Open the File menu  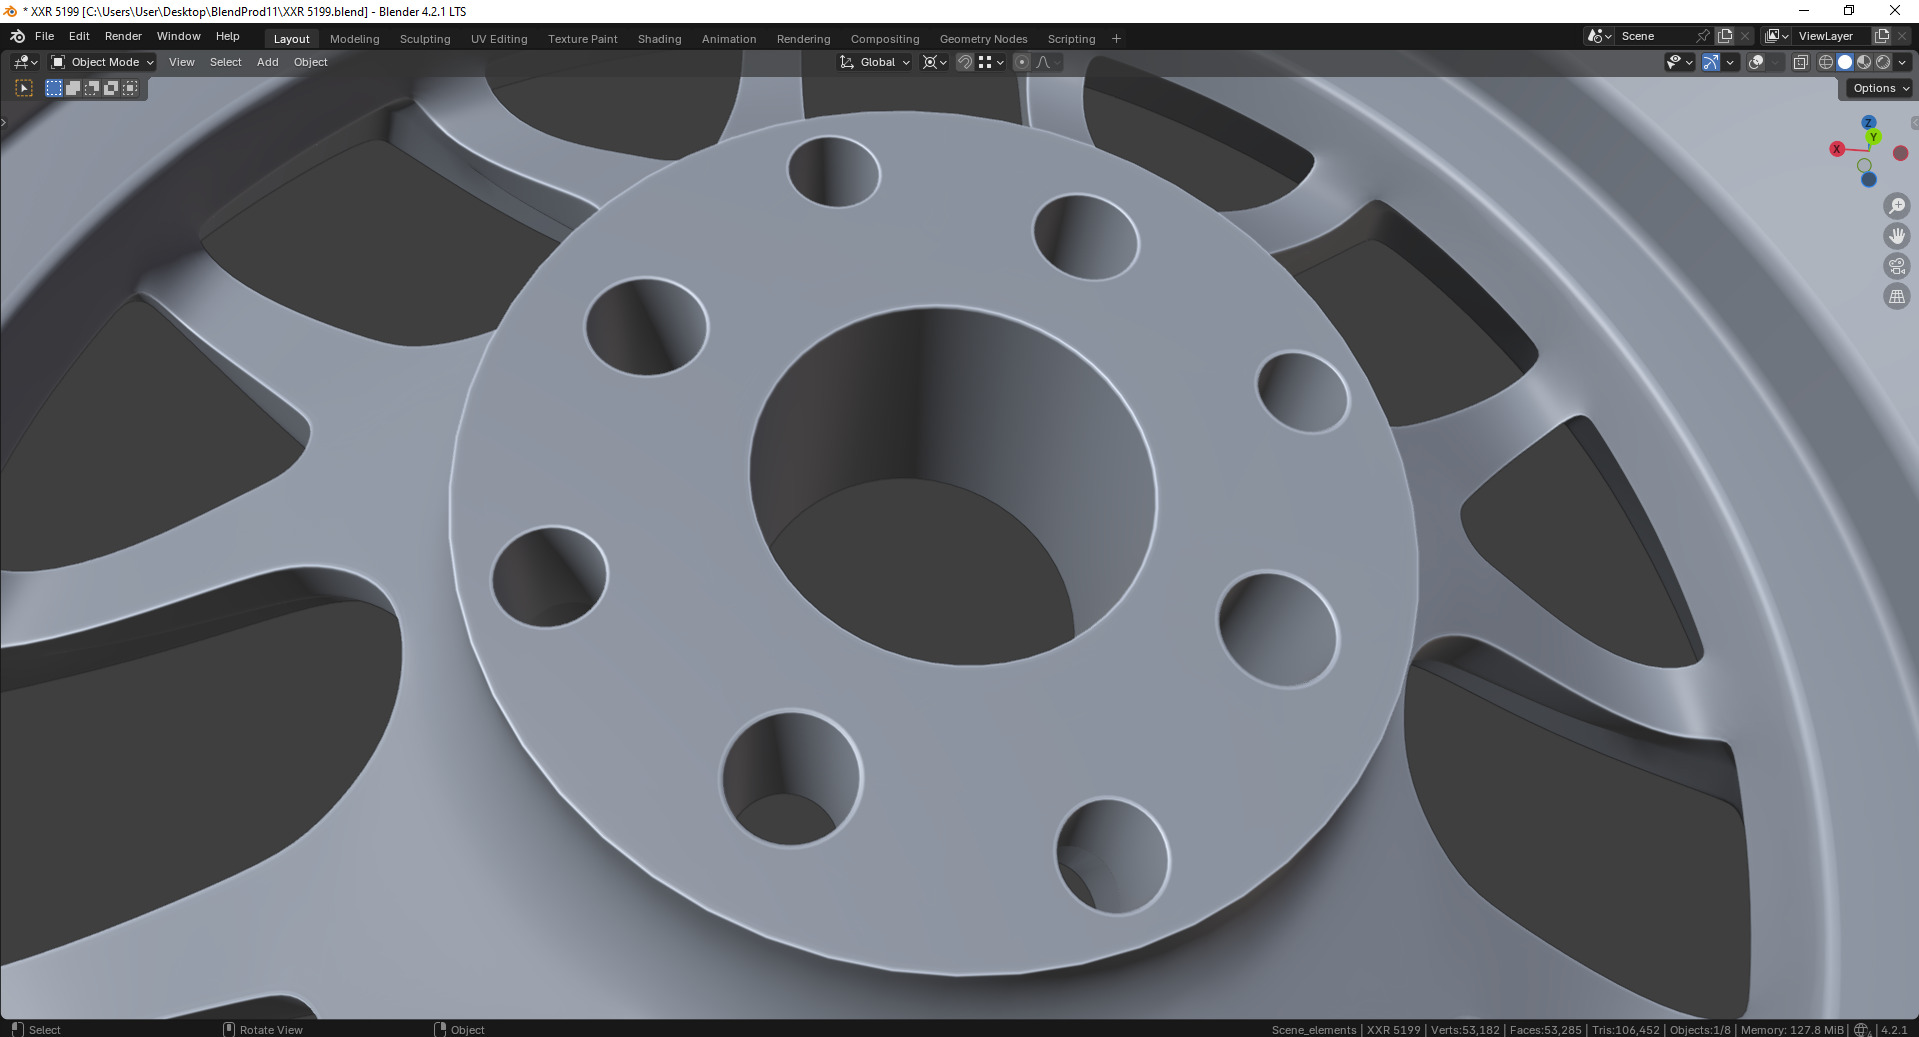(x=44, y=36)
